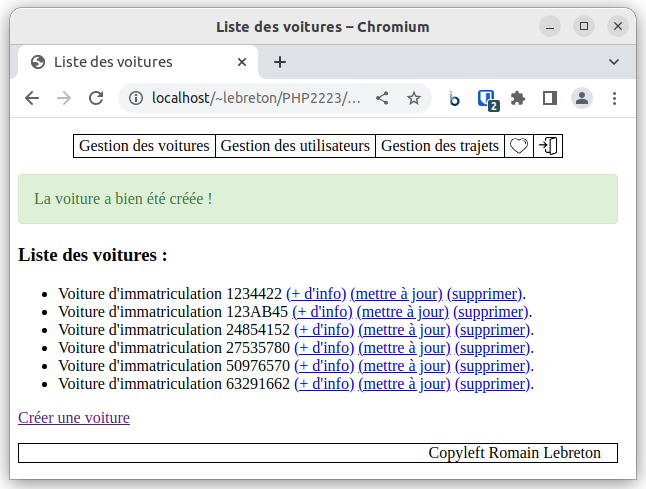The width and height of the screenshot is (646, 489).
Task: Click 'mettre à jour' for car 63291662
Action: point(405,384)
